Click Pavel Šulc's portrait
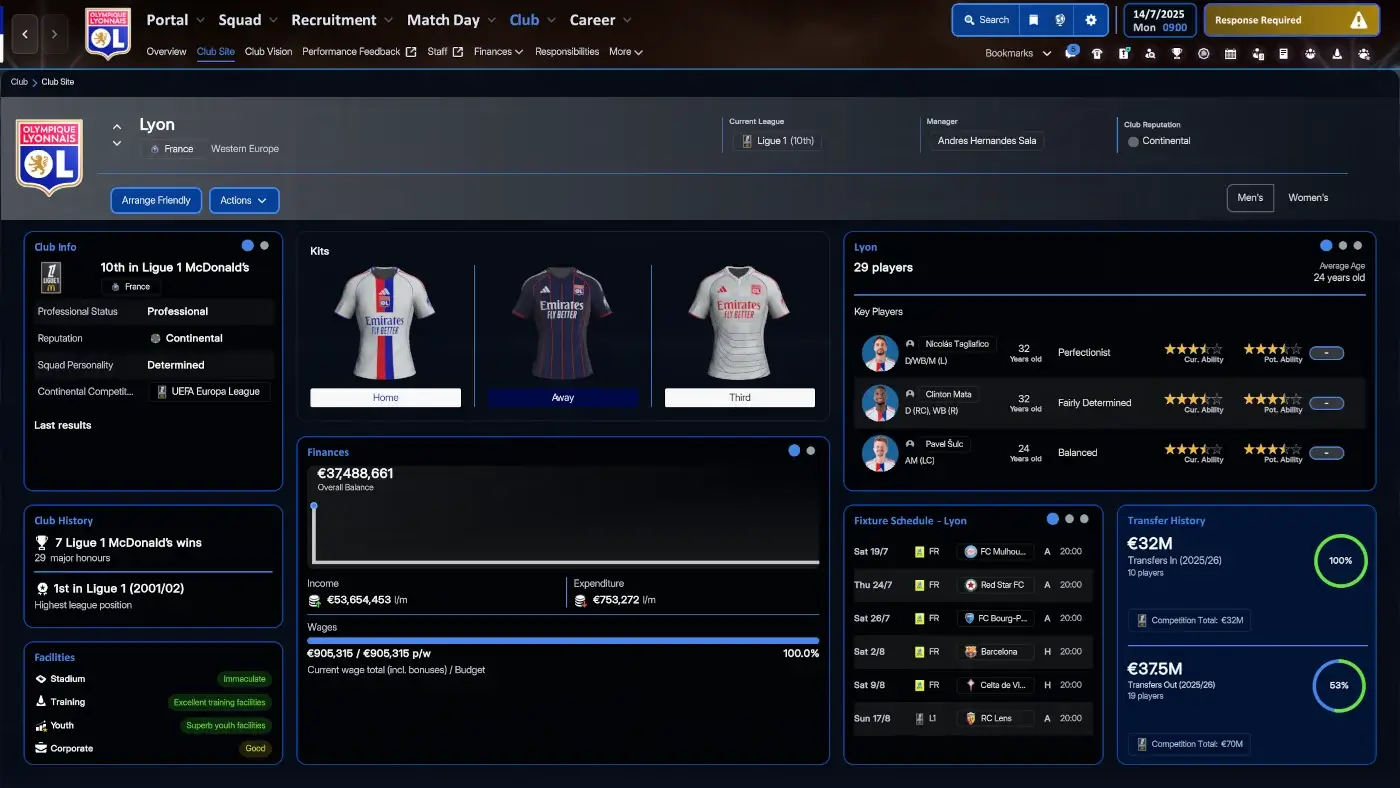This screenshot has width=1400, height=788. pos(880,452)
